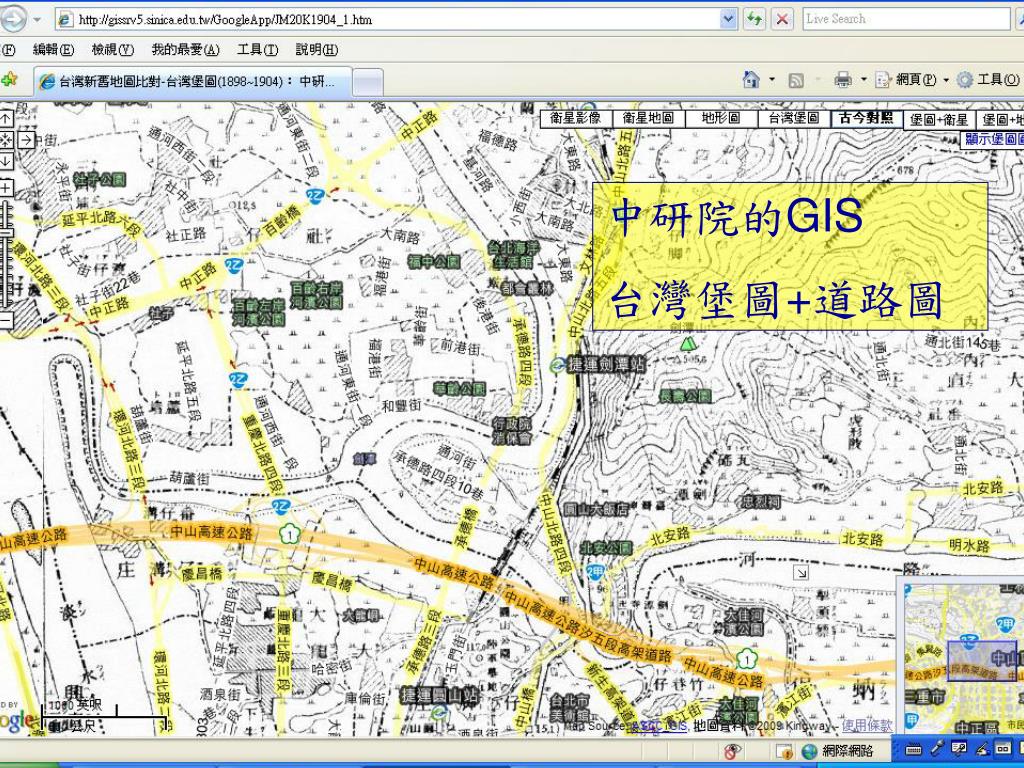Select the 古今對照 map mode

pos(867,118)
